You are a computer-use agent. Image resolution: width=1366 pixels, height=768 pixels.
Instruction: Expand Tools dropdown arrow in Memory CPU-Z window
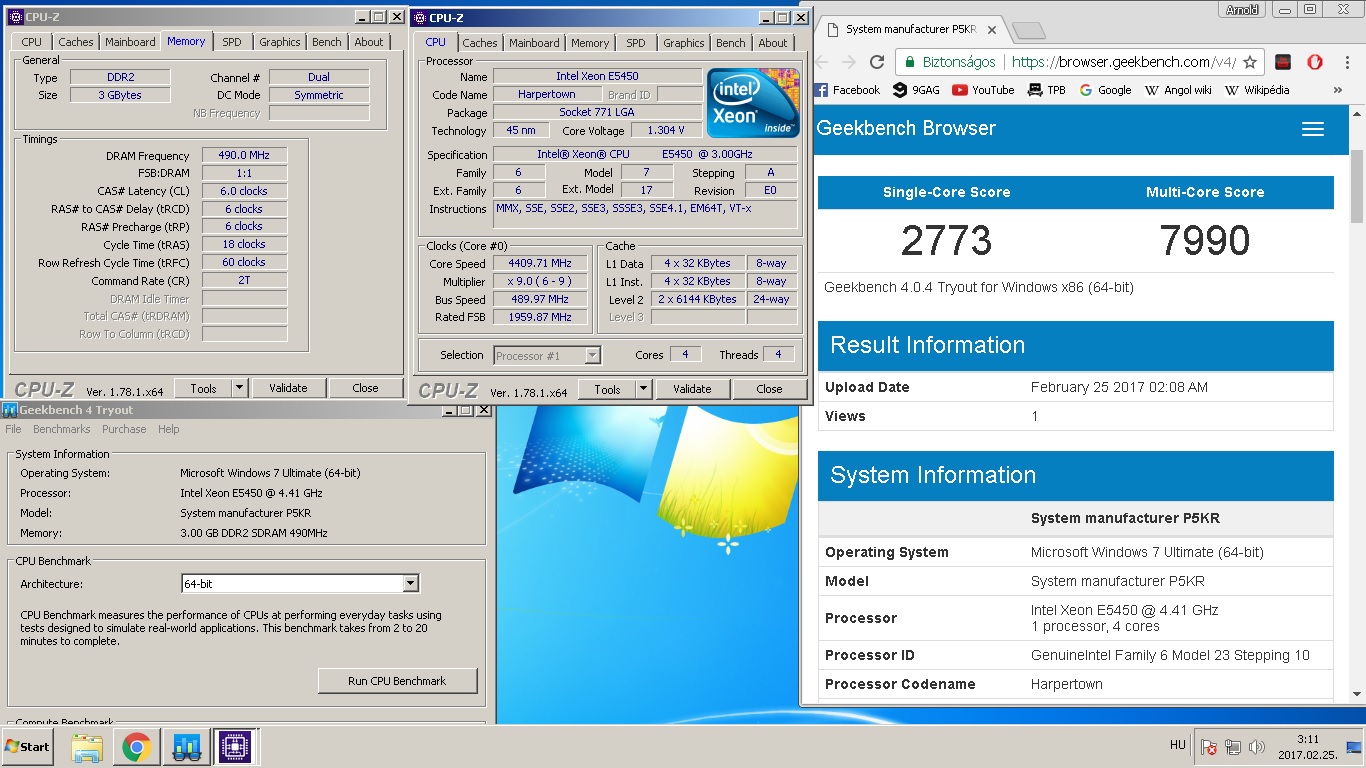pos(240,388)
